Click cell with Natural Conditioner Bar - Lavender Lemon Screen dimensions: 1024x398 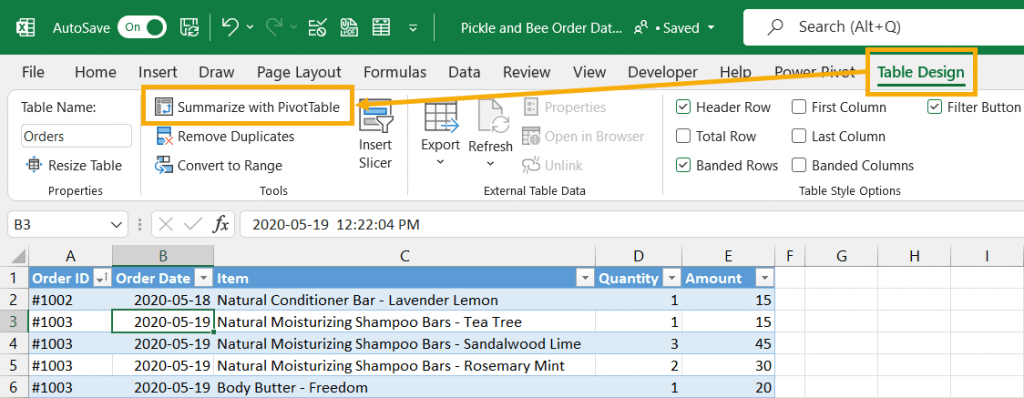405,301
